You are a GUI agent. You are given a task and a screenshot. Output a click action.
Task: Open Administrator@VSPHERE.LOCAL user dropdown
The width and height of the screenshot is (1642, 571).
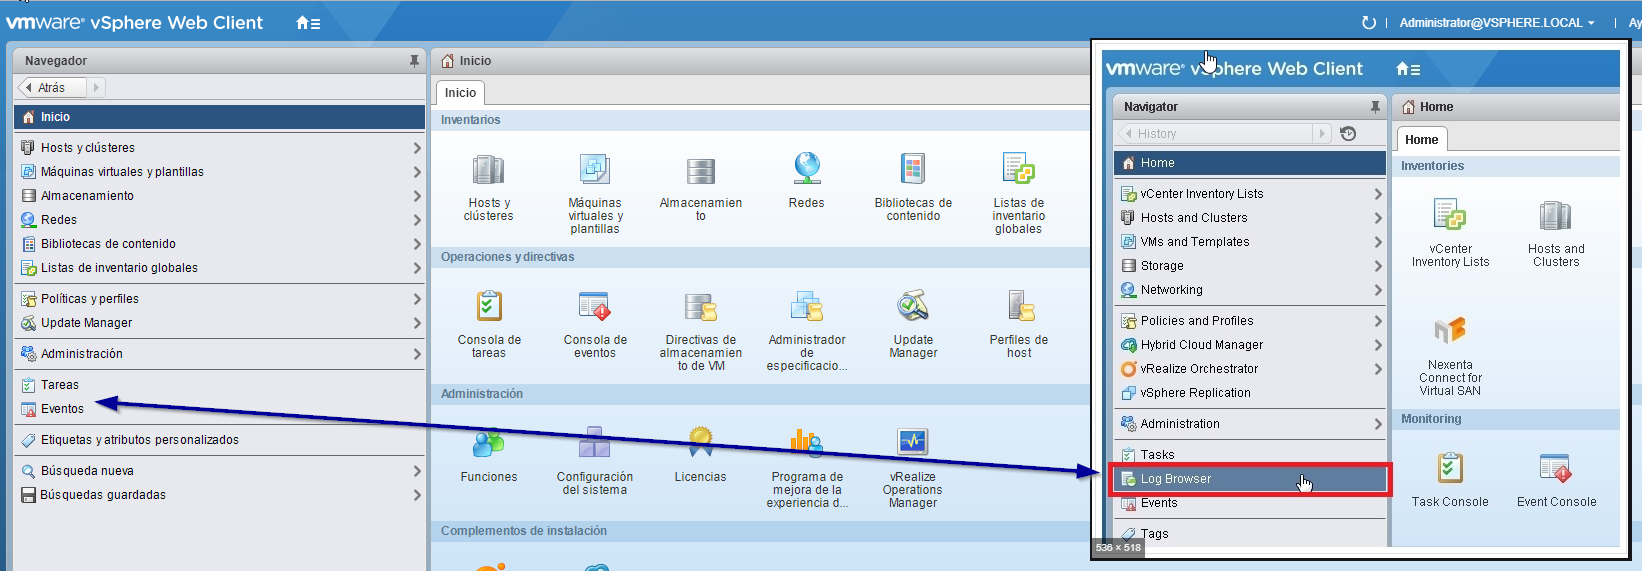1497,23
